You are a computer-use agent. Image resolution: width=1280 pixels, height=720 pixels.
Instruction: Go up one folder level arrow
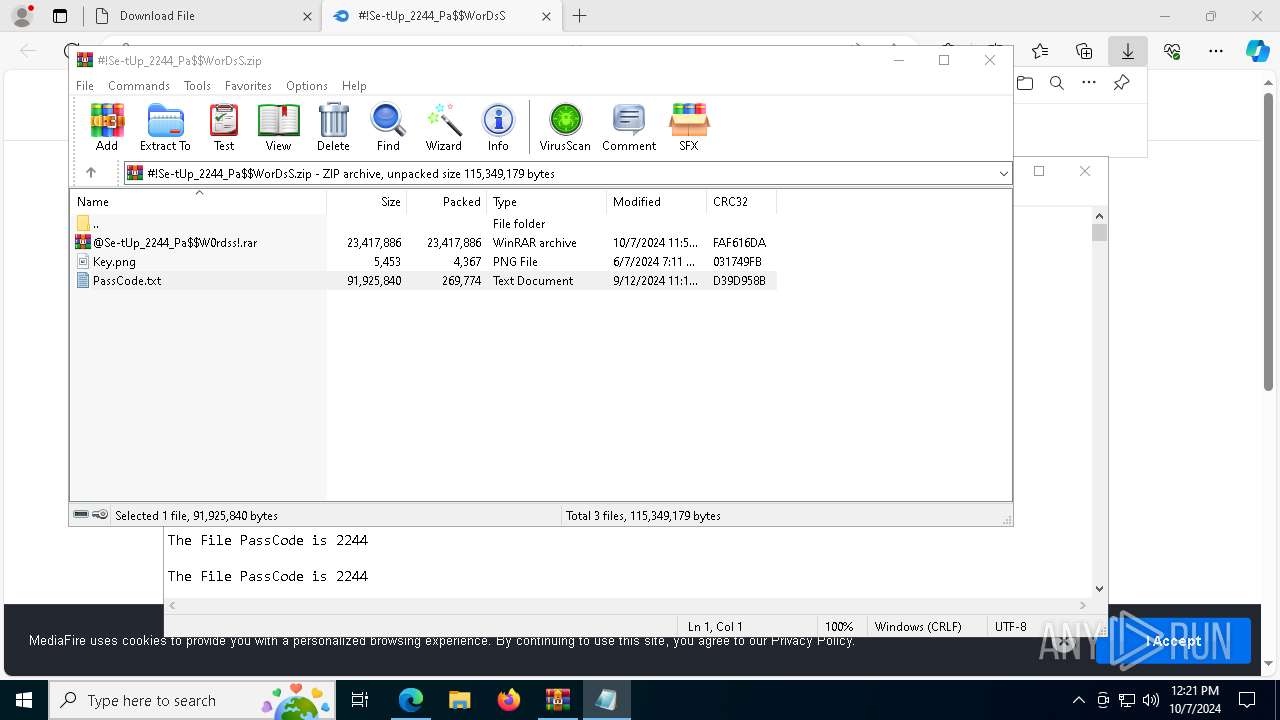point(90,173)
